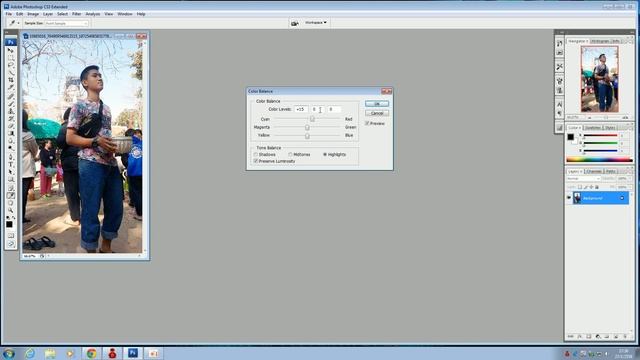Toggle Quick Mask mode icon
This screenshot has width=640, height=360.
point(11,236)
